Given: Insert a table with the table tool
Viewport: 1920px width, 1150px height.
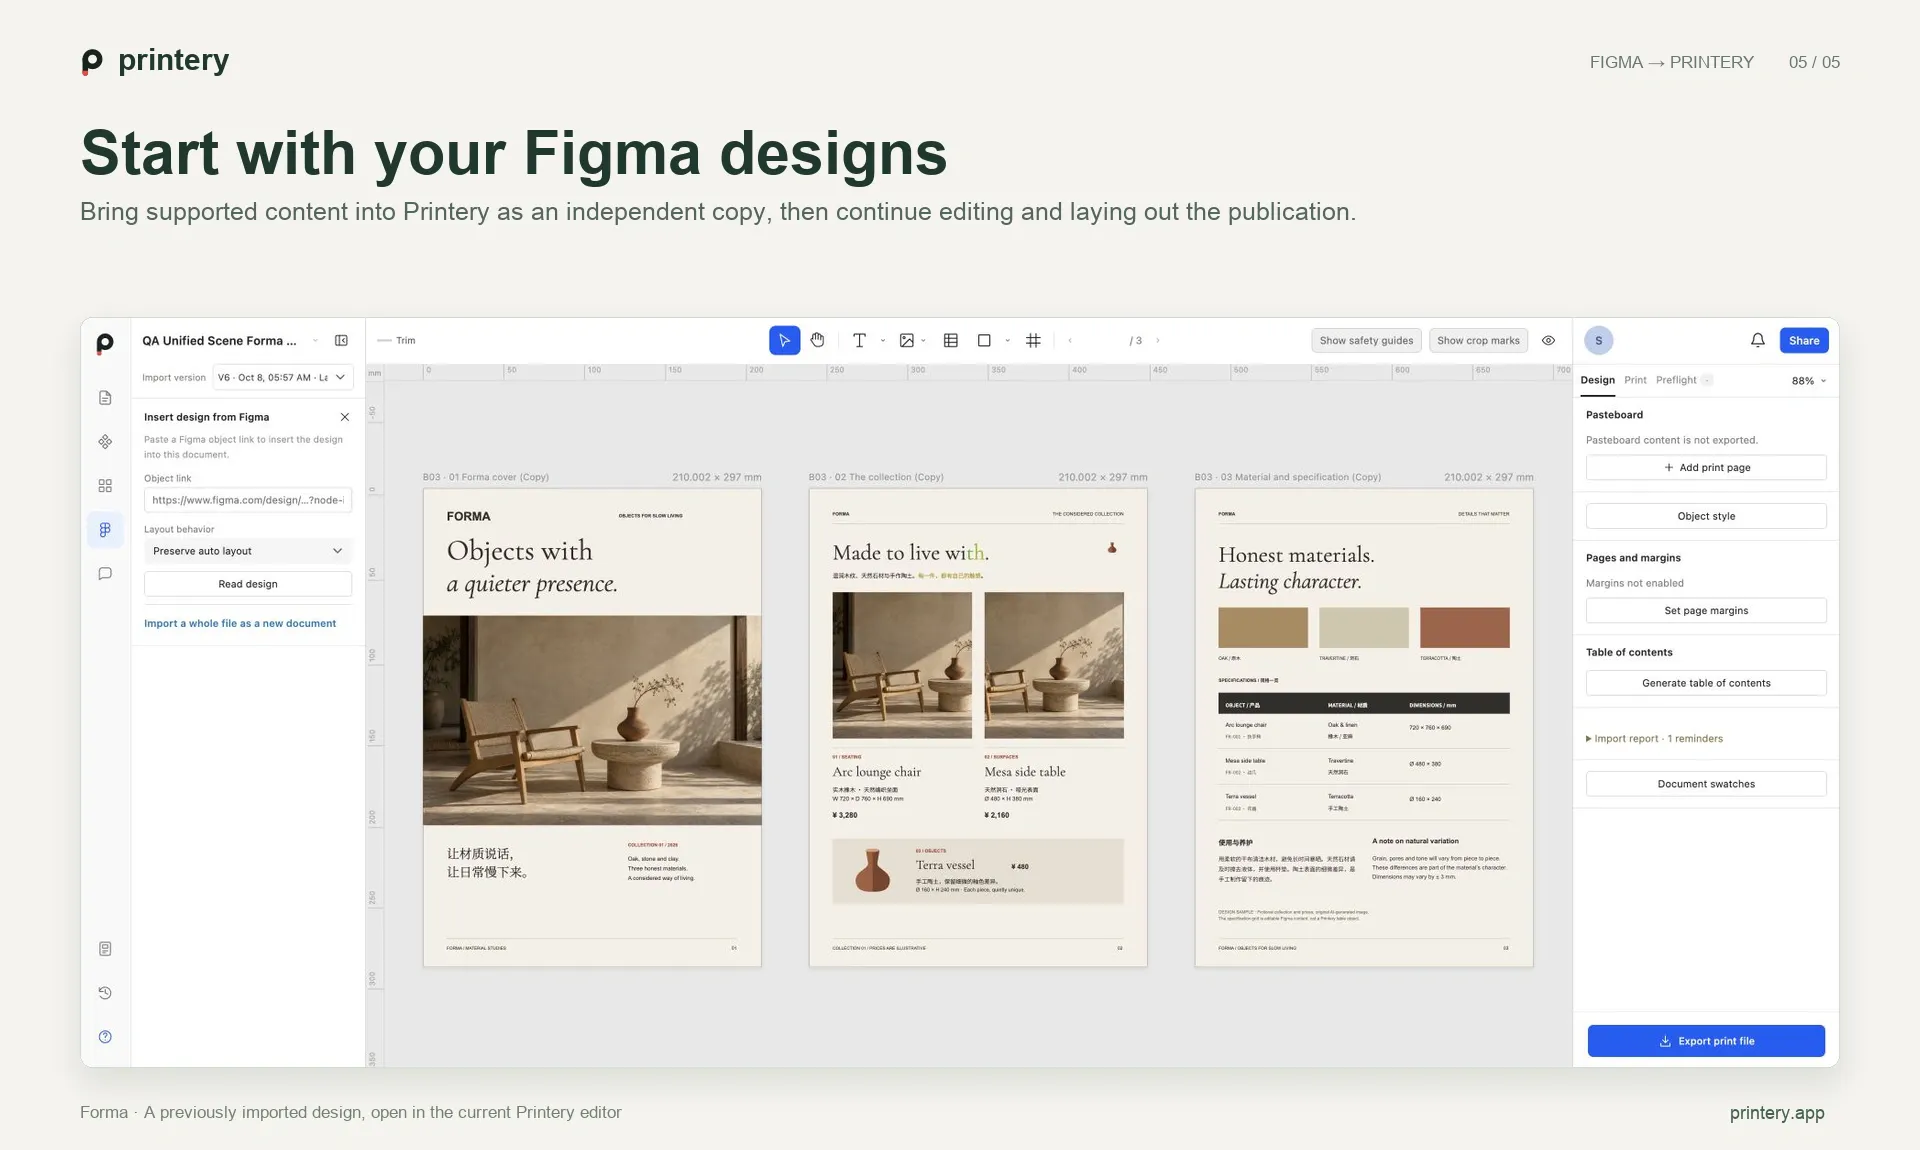Looking at the screenshot, I should [x=951, y=341].
